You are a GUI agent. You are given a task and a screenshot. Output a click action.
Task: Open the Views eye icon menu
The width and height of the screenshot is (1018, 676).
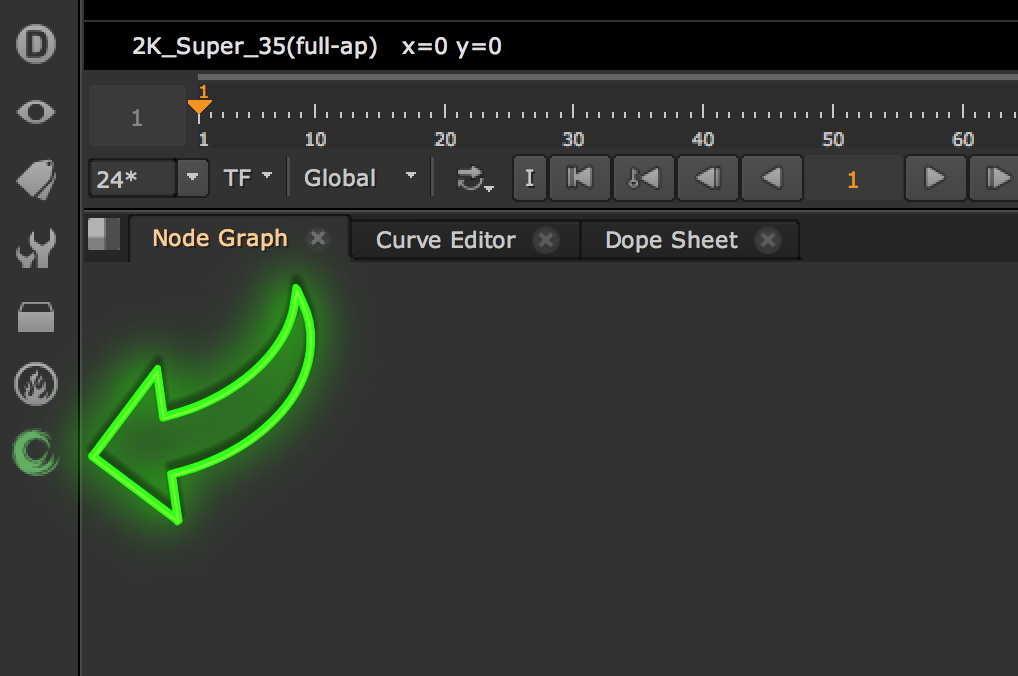(x=36, y=112)
